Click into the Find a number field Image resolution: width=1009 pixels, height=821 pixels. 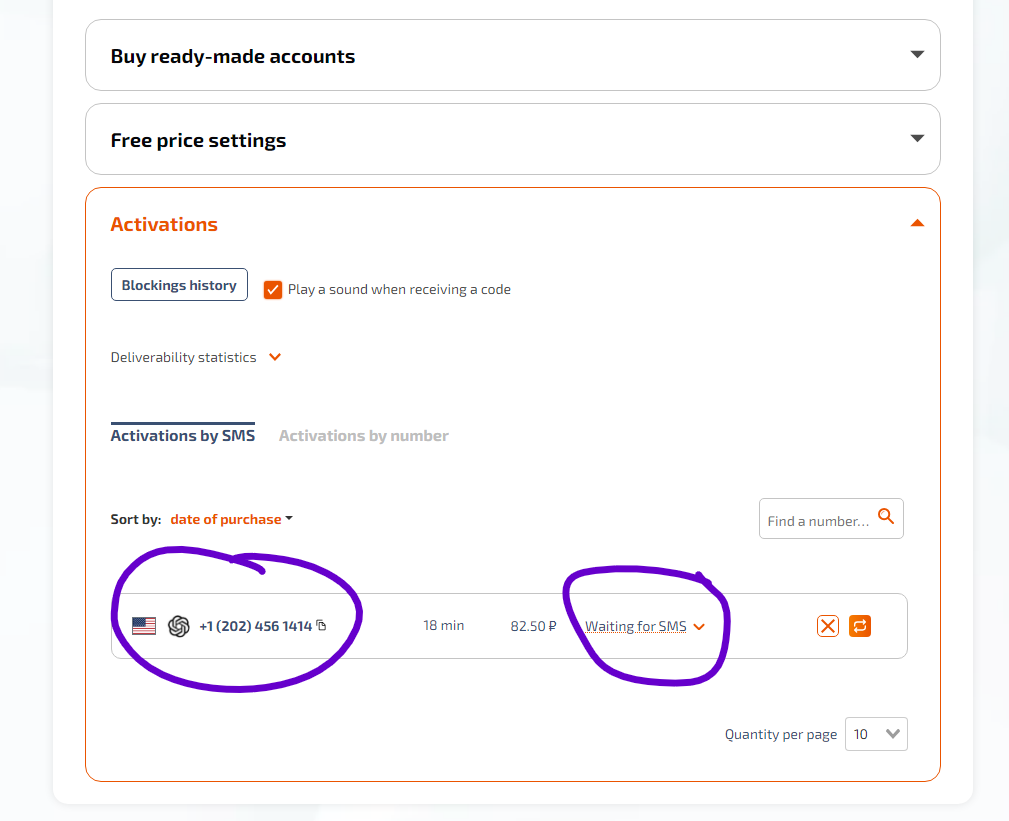(818, 521)
